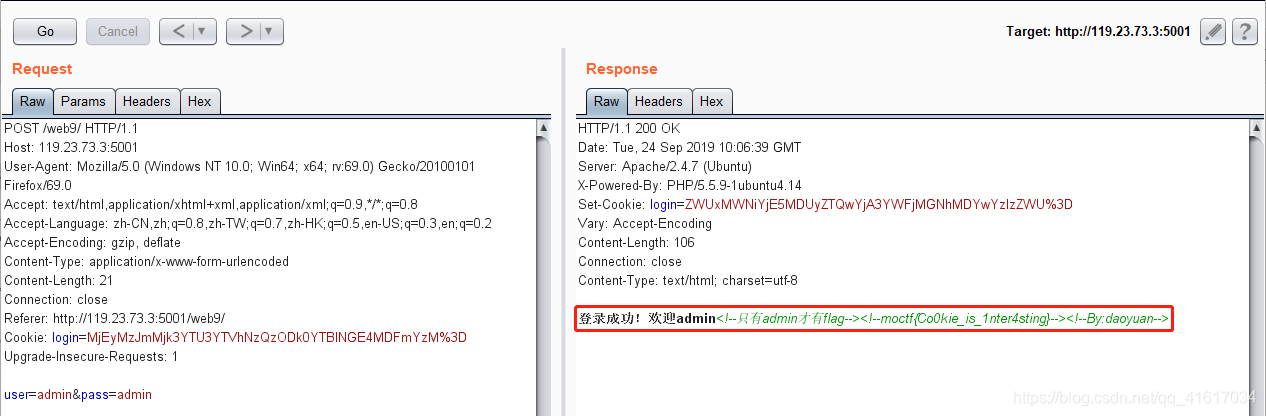Screen dimensions: 1266x416
Task: Select the response Raw tab
Action: point(606,101)
